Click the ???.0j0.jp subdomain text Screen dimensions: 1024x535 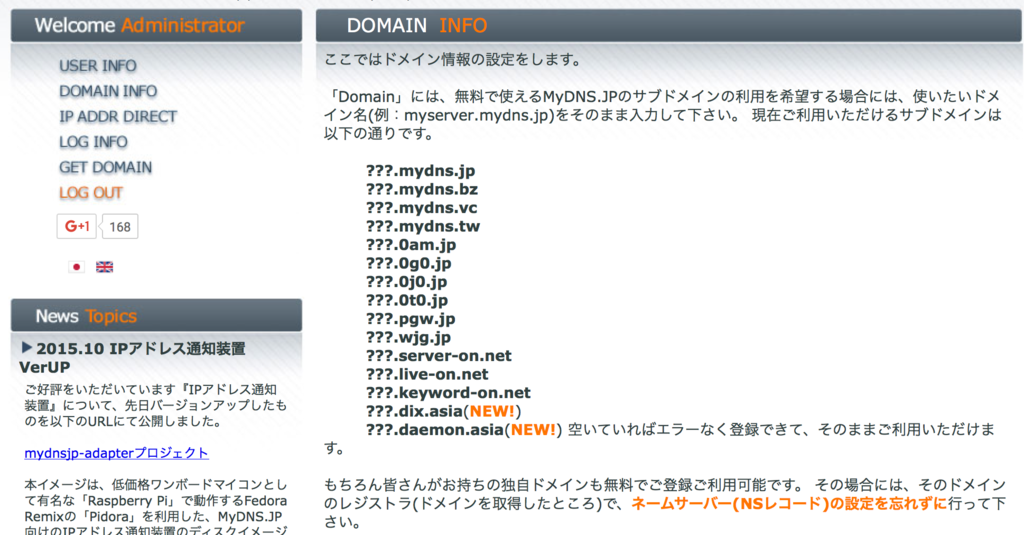[x=407, y=282]
